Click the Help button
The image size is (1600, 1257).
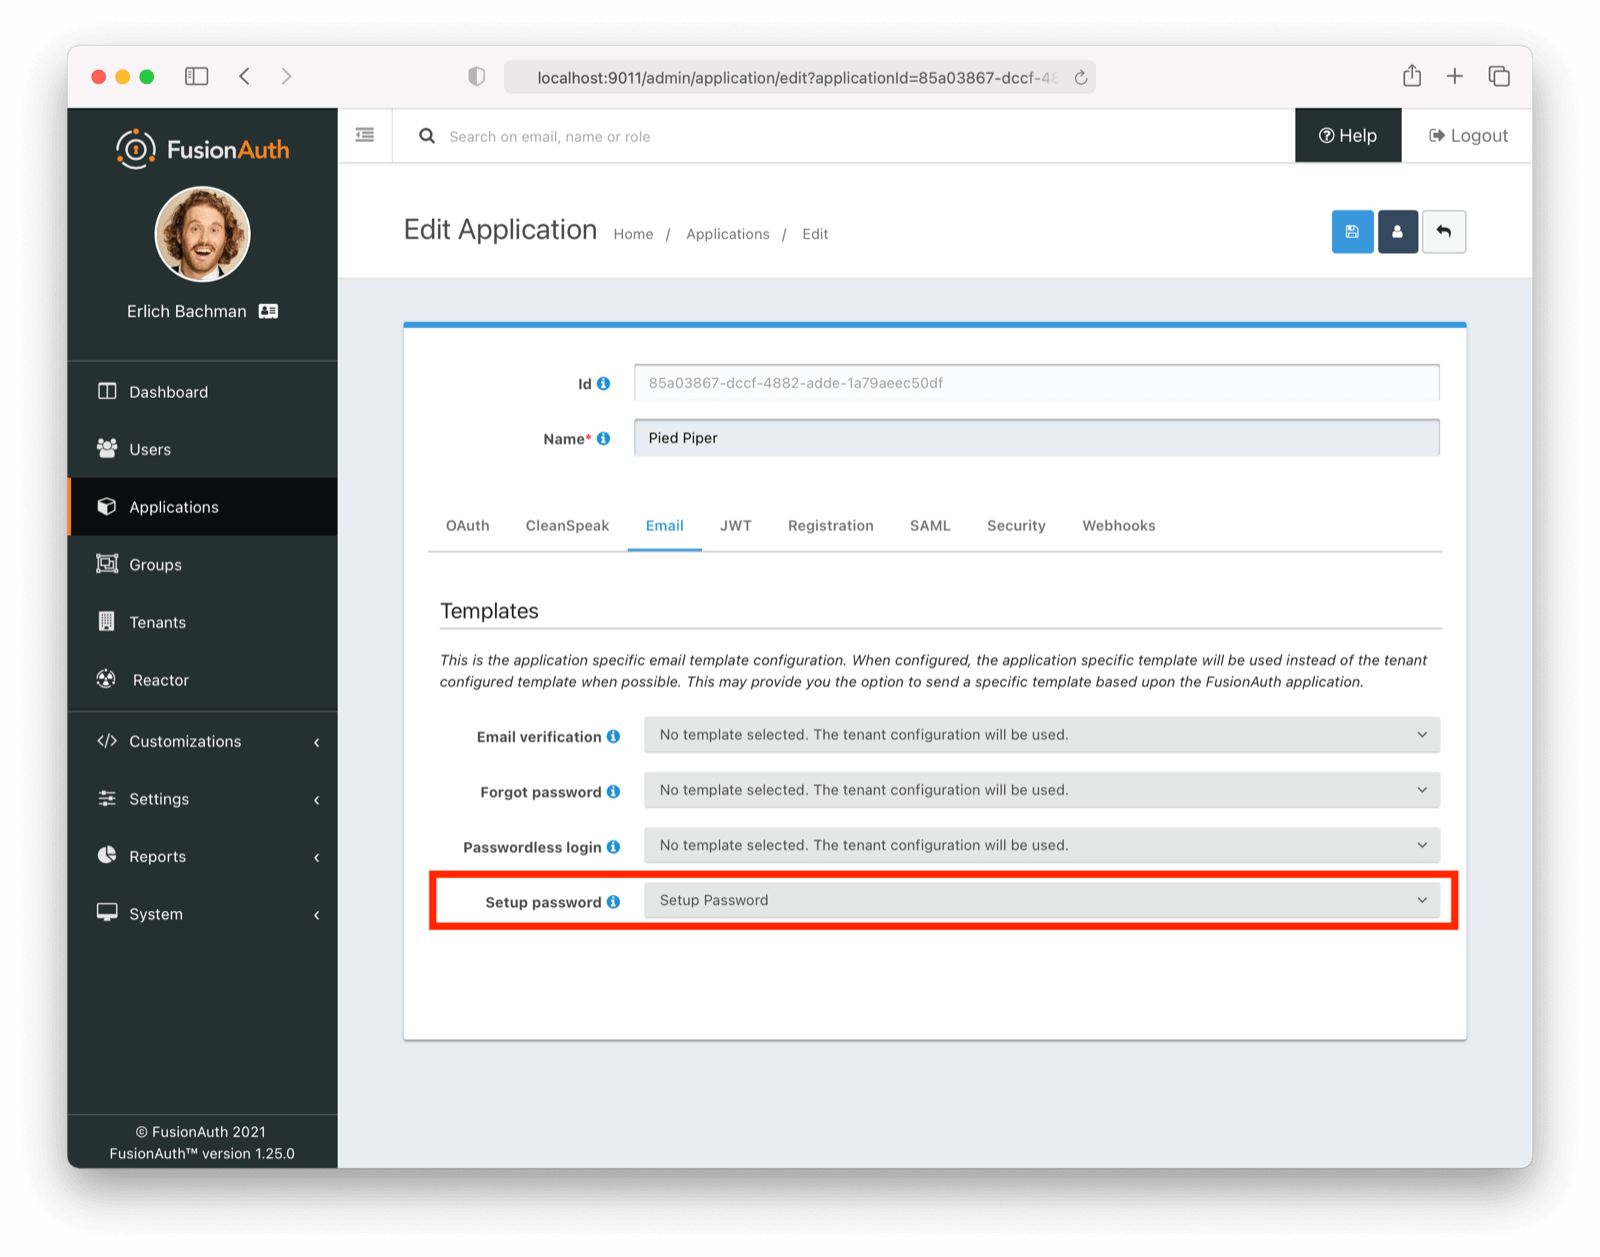pyautogui.click(x=1348, y=135)
